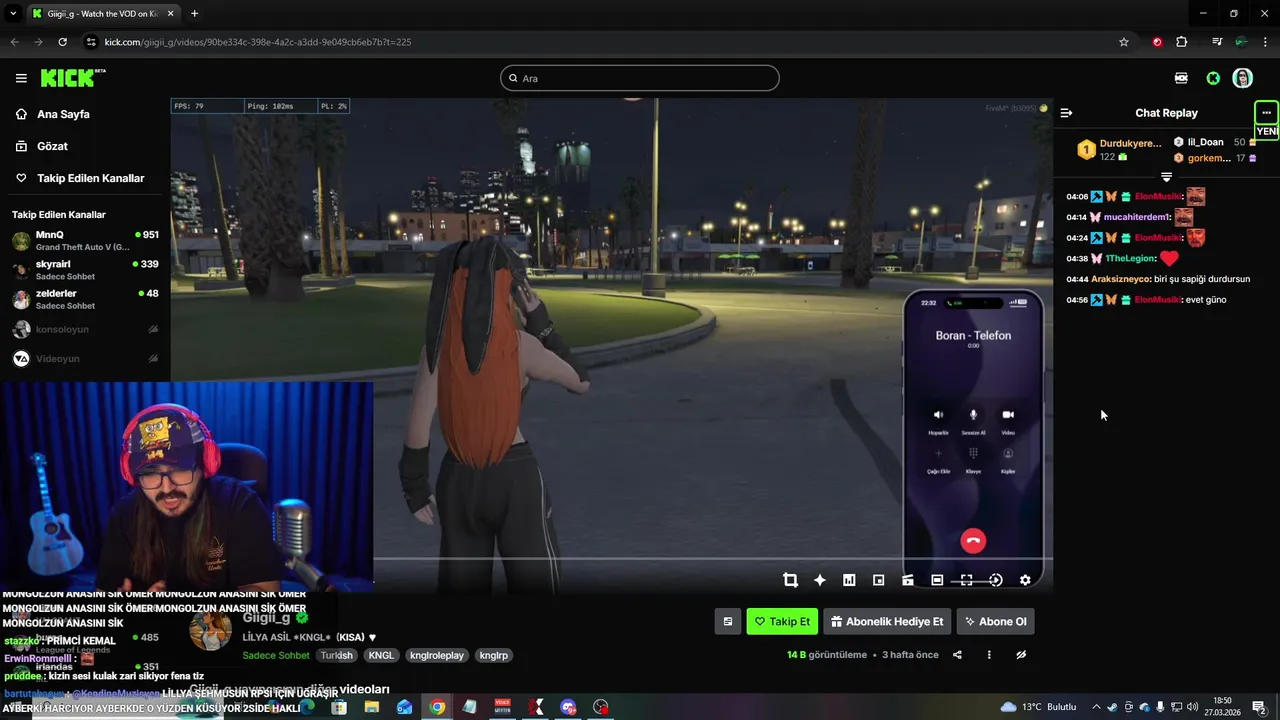Click the kick.com address bar URL
1280x720 pixels.
(x=258, y=42)
